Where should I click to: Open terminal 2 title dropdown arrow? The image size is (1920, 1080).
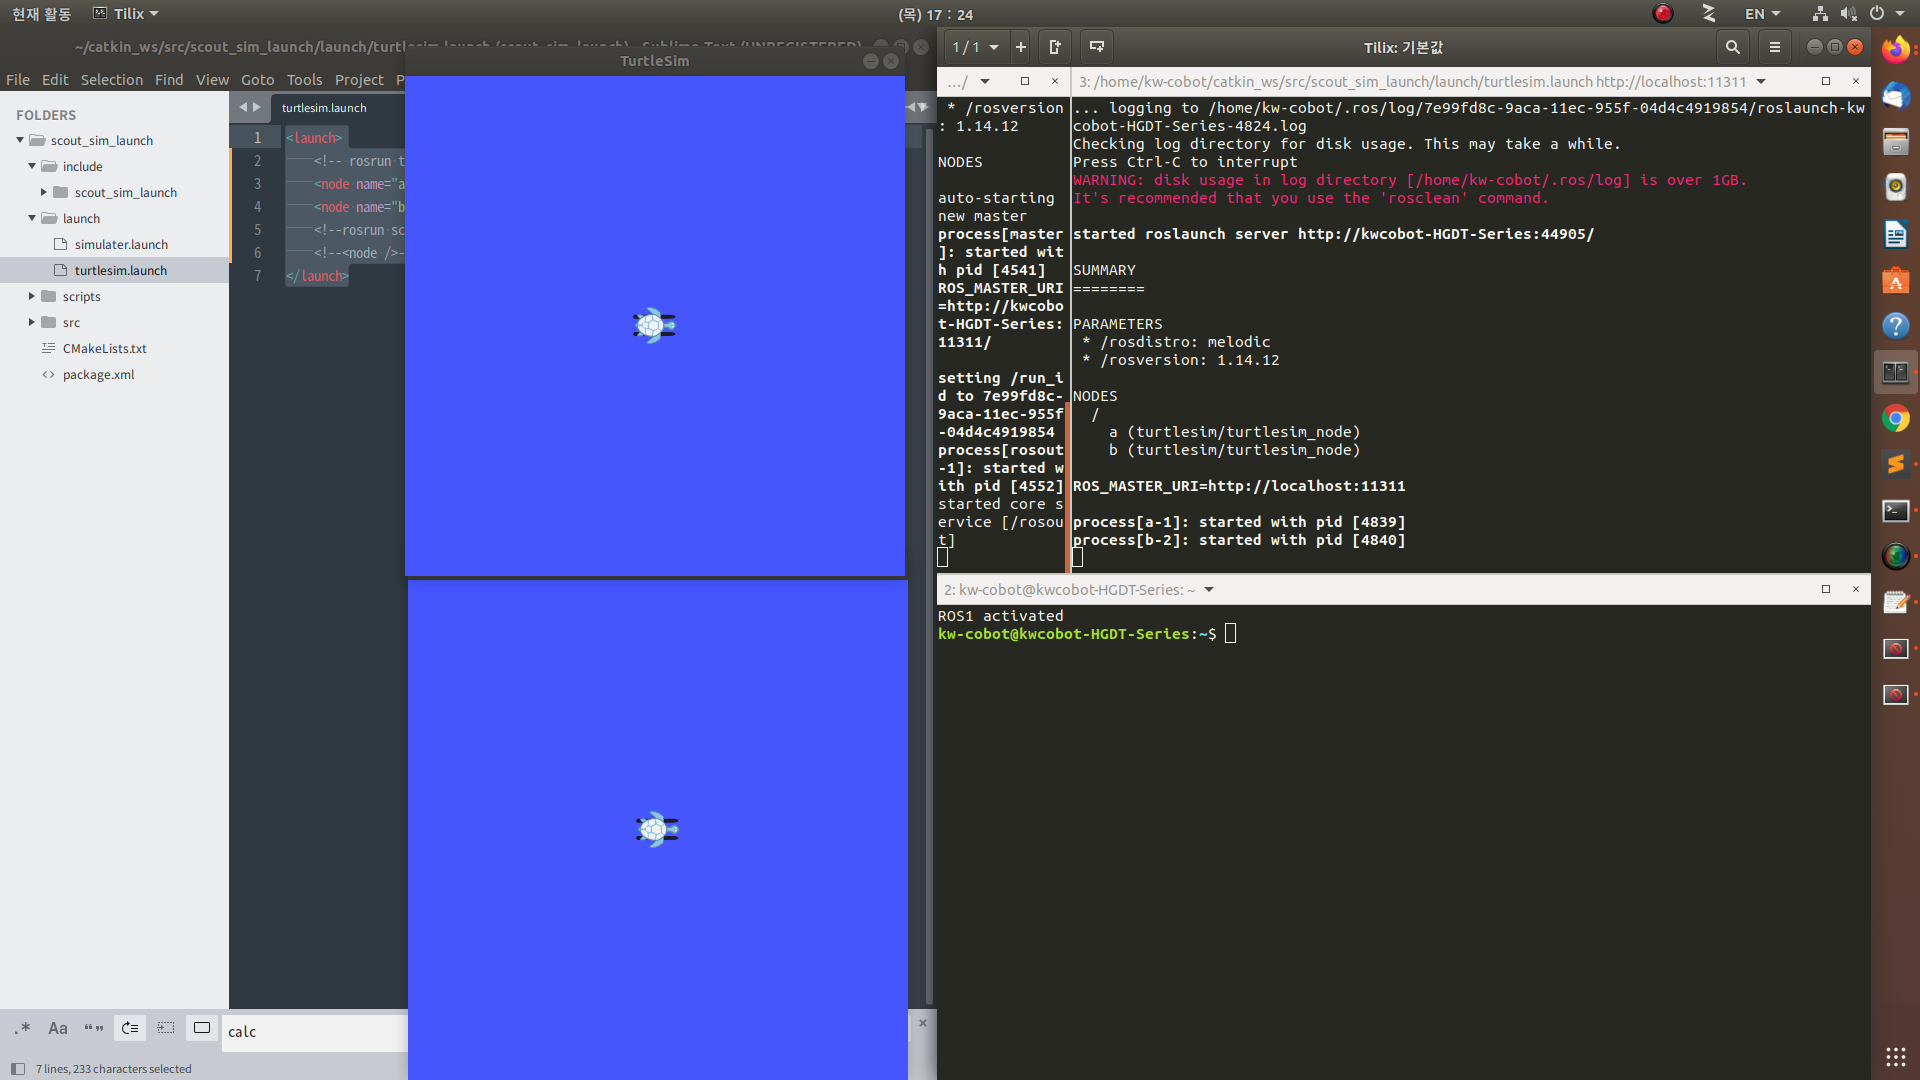coord(1209,590)
